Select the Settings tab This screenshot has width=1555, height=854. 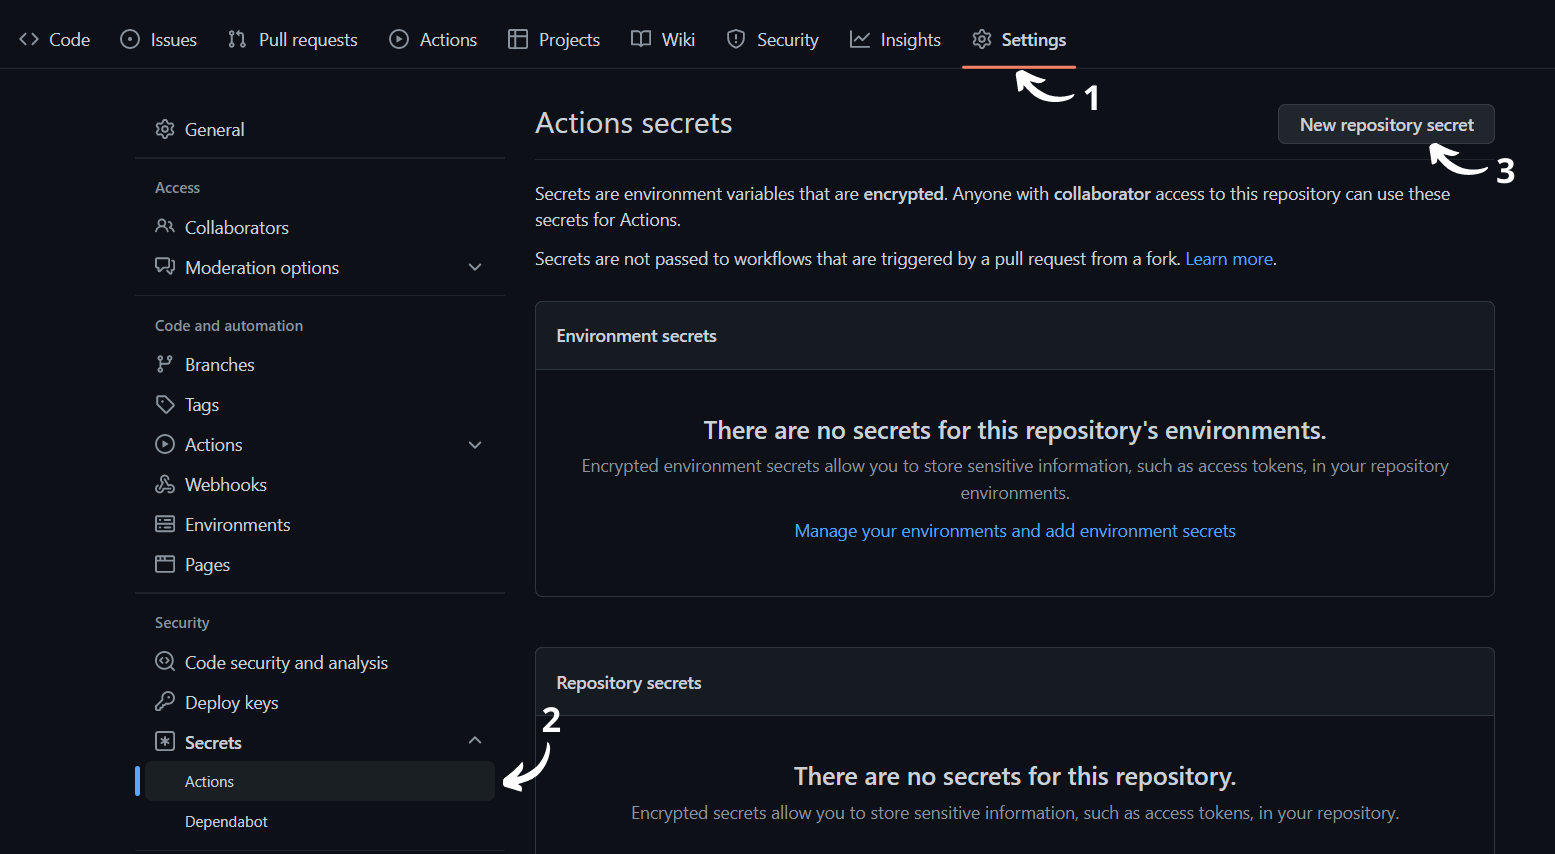click(1019, 39)
